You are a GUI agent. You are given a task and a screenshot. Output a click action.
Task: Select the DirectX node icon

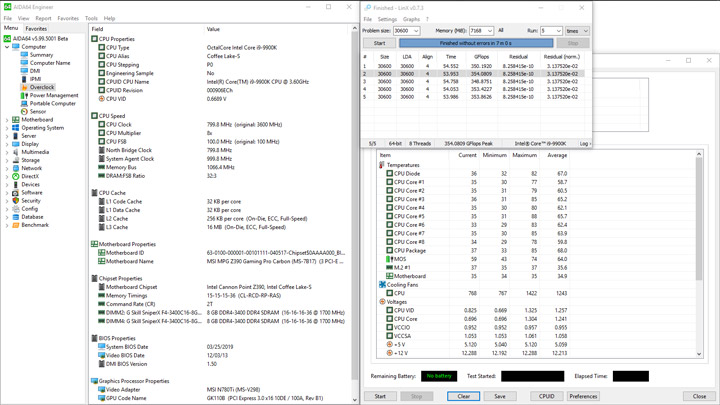pos(16,176)
